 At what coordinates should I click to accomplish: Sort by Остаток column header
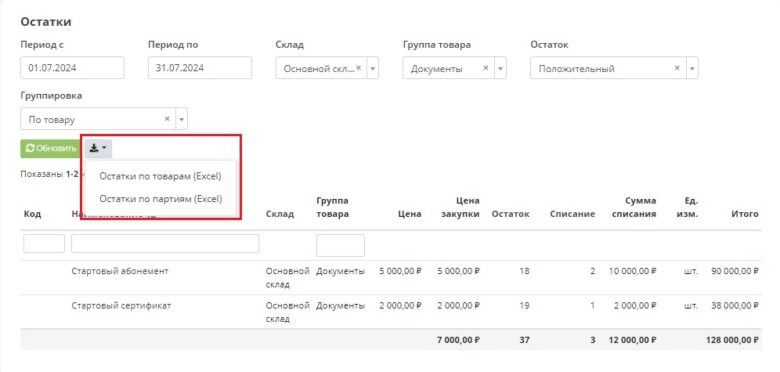(510, 214)
